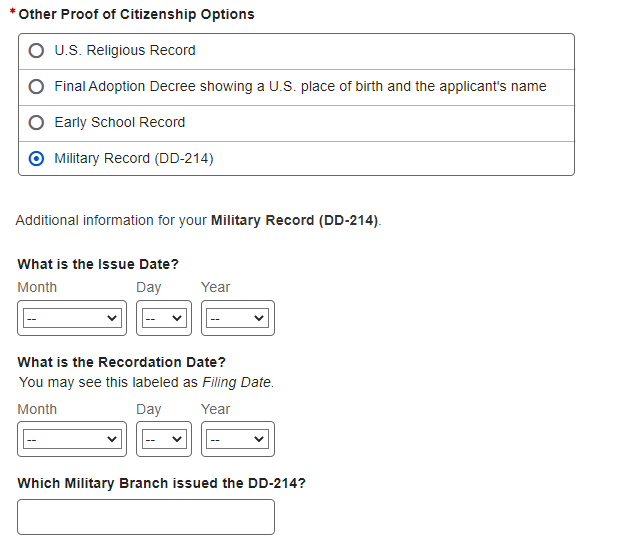Image resolution: width=624 pixels, height=557 pixels.
Task: Click the 'Early School Record' label text
Action: point(120,122)
